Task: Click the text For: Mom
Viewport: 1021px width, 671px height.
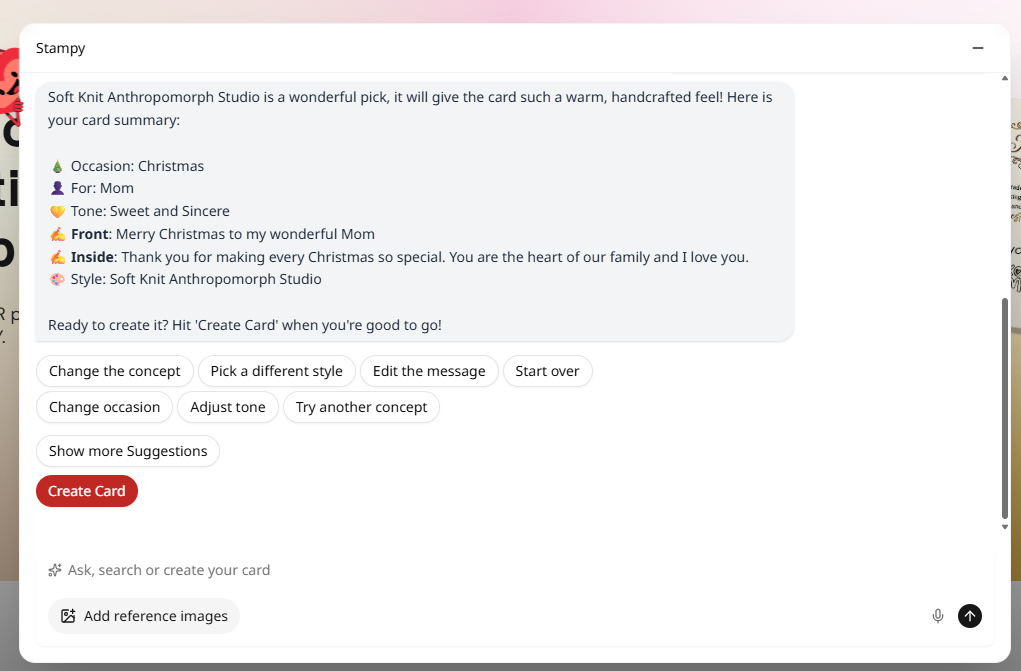Action: pyautogui.click(x=102, y=188)
